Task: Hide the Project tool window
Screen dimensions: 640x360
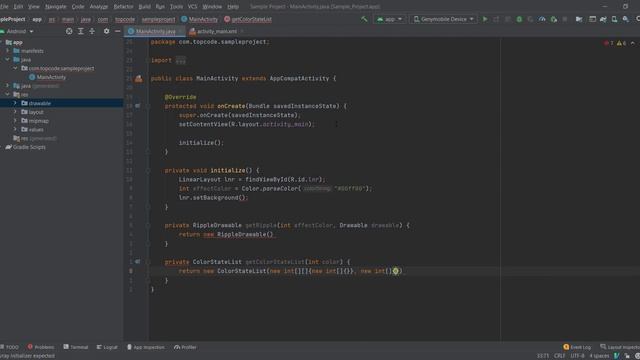Action: [118, 31]
